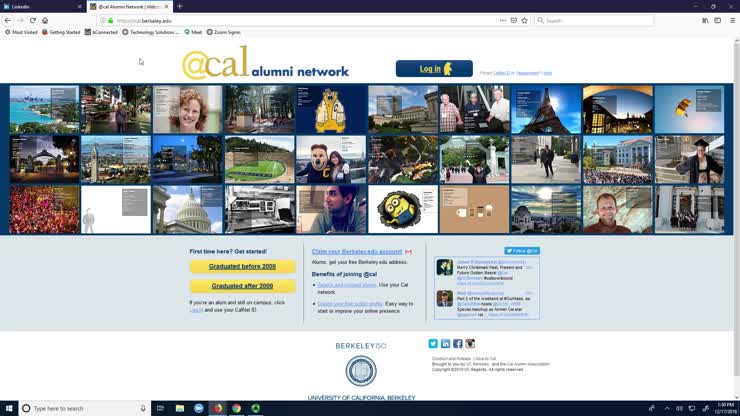Click the Windows taskbar search box
740x416 pixels.
pyautogui.click(x=85, y=408)
